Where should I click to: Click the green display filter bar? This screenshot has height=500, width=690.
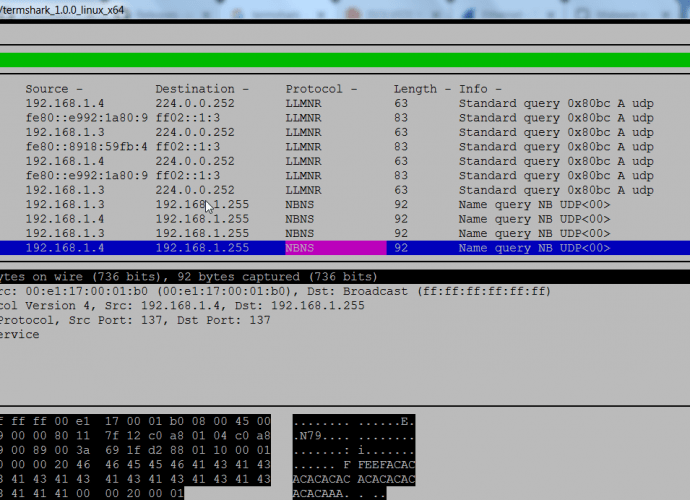click(345, 60)
